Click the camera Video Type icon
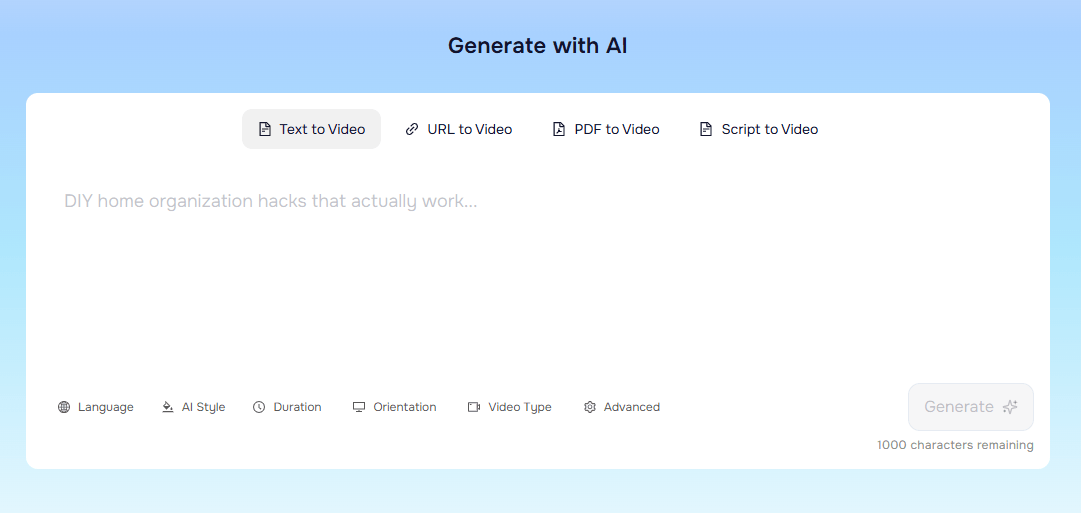The height and width of the screenshot is (513, 1081). click(474, 407)
